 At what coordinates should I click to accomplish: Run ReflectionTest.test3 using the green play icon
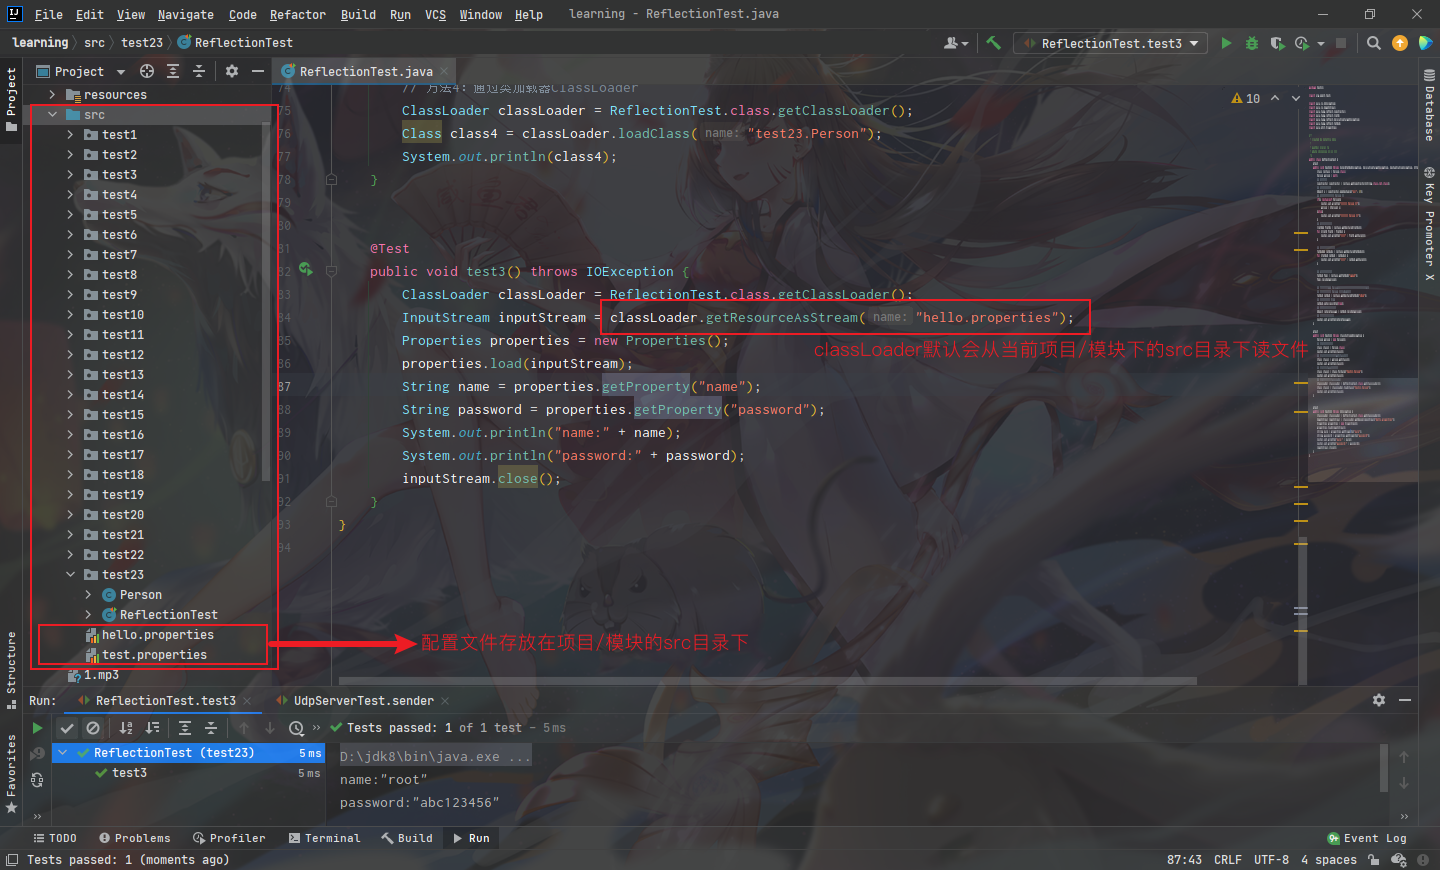coord(1226,43)
